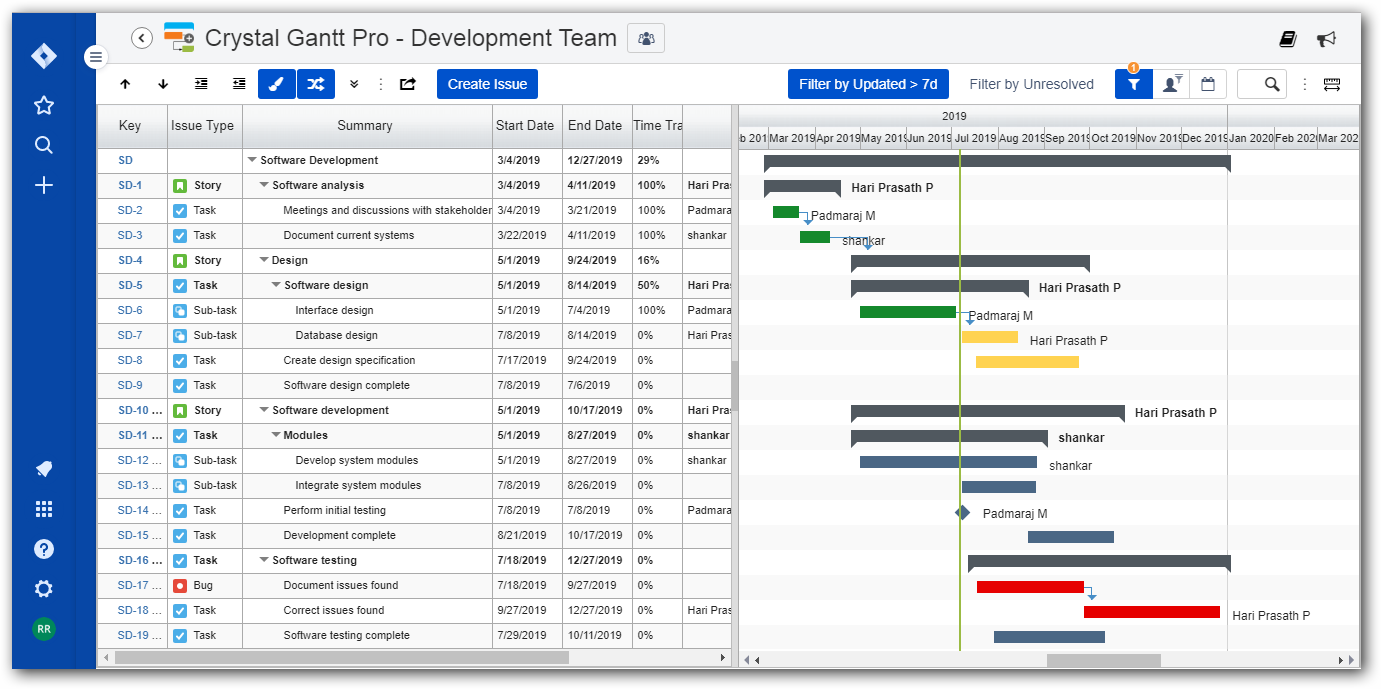Click the table's horizontal scrollbar thumb
The width and height of the screenshot is (1381, 689).
[x=341, y=658]
